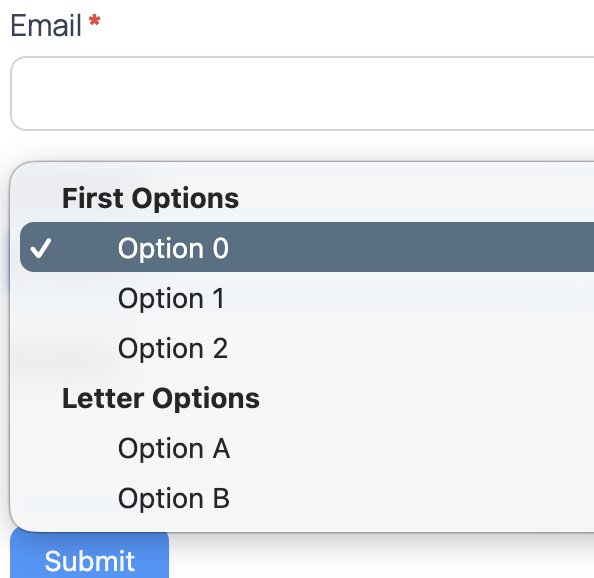Screen dimensions: 594x578
Task: Choose Option 1 from the dropdown
Action: (307, 298)
